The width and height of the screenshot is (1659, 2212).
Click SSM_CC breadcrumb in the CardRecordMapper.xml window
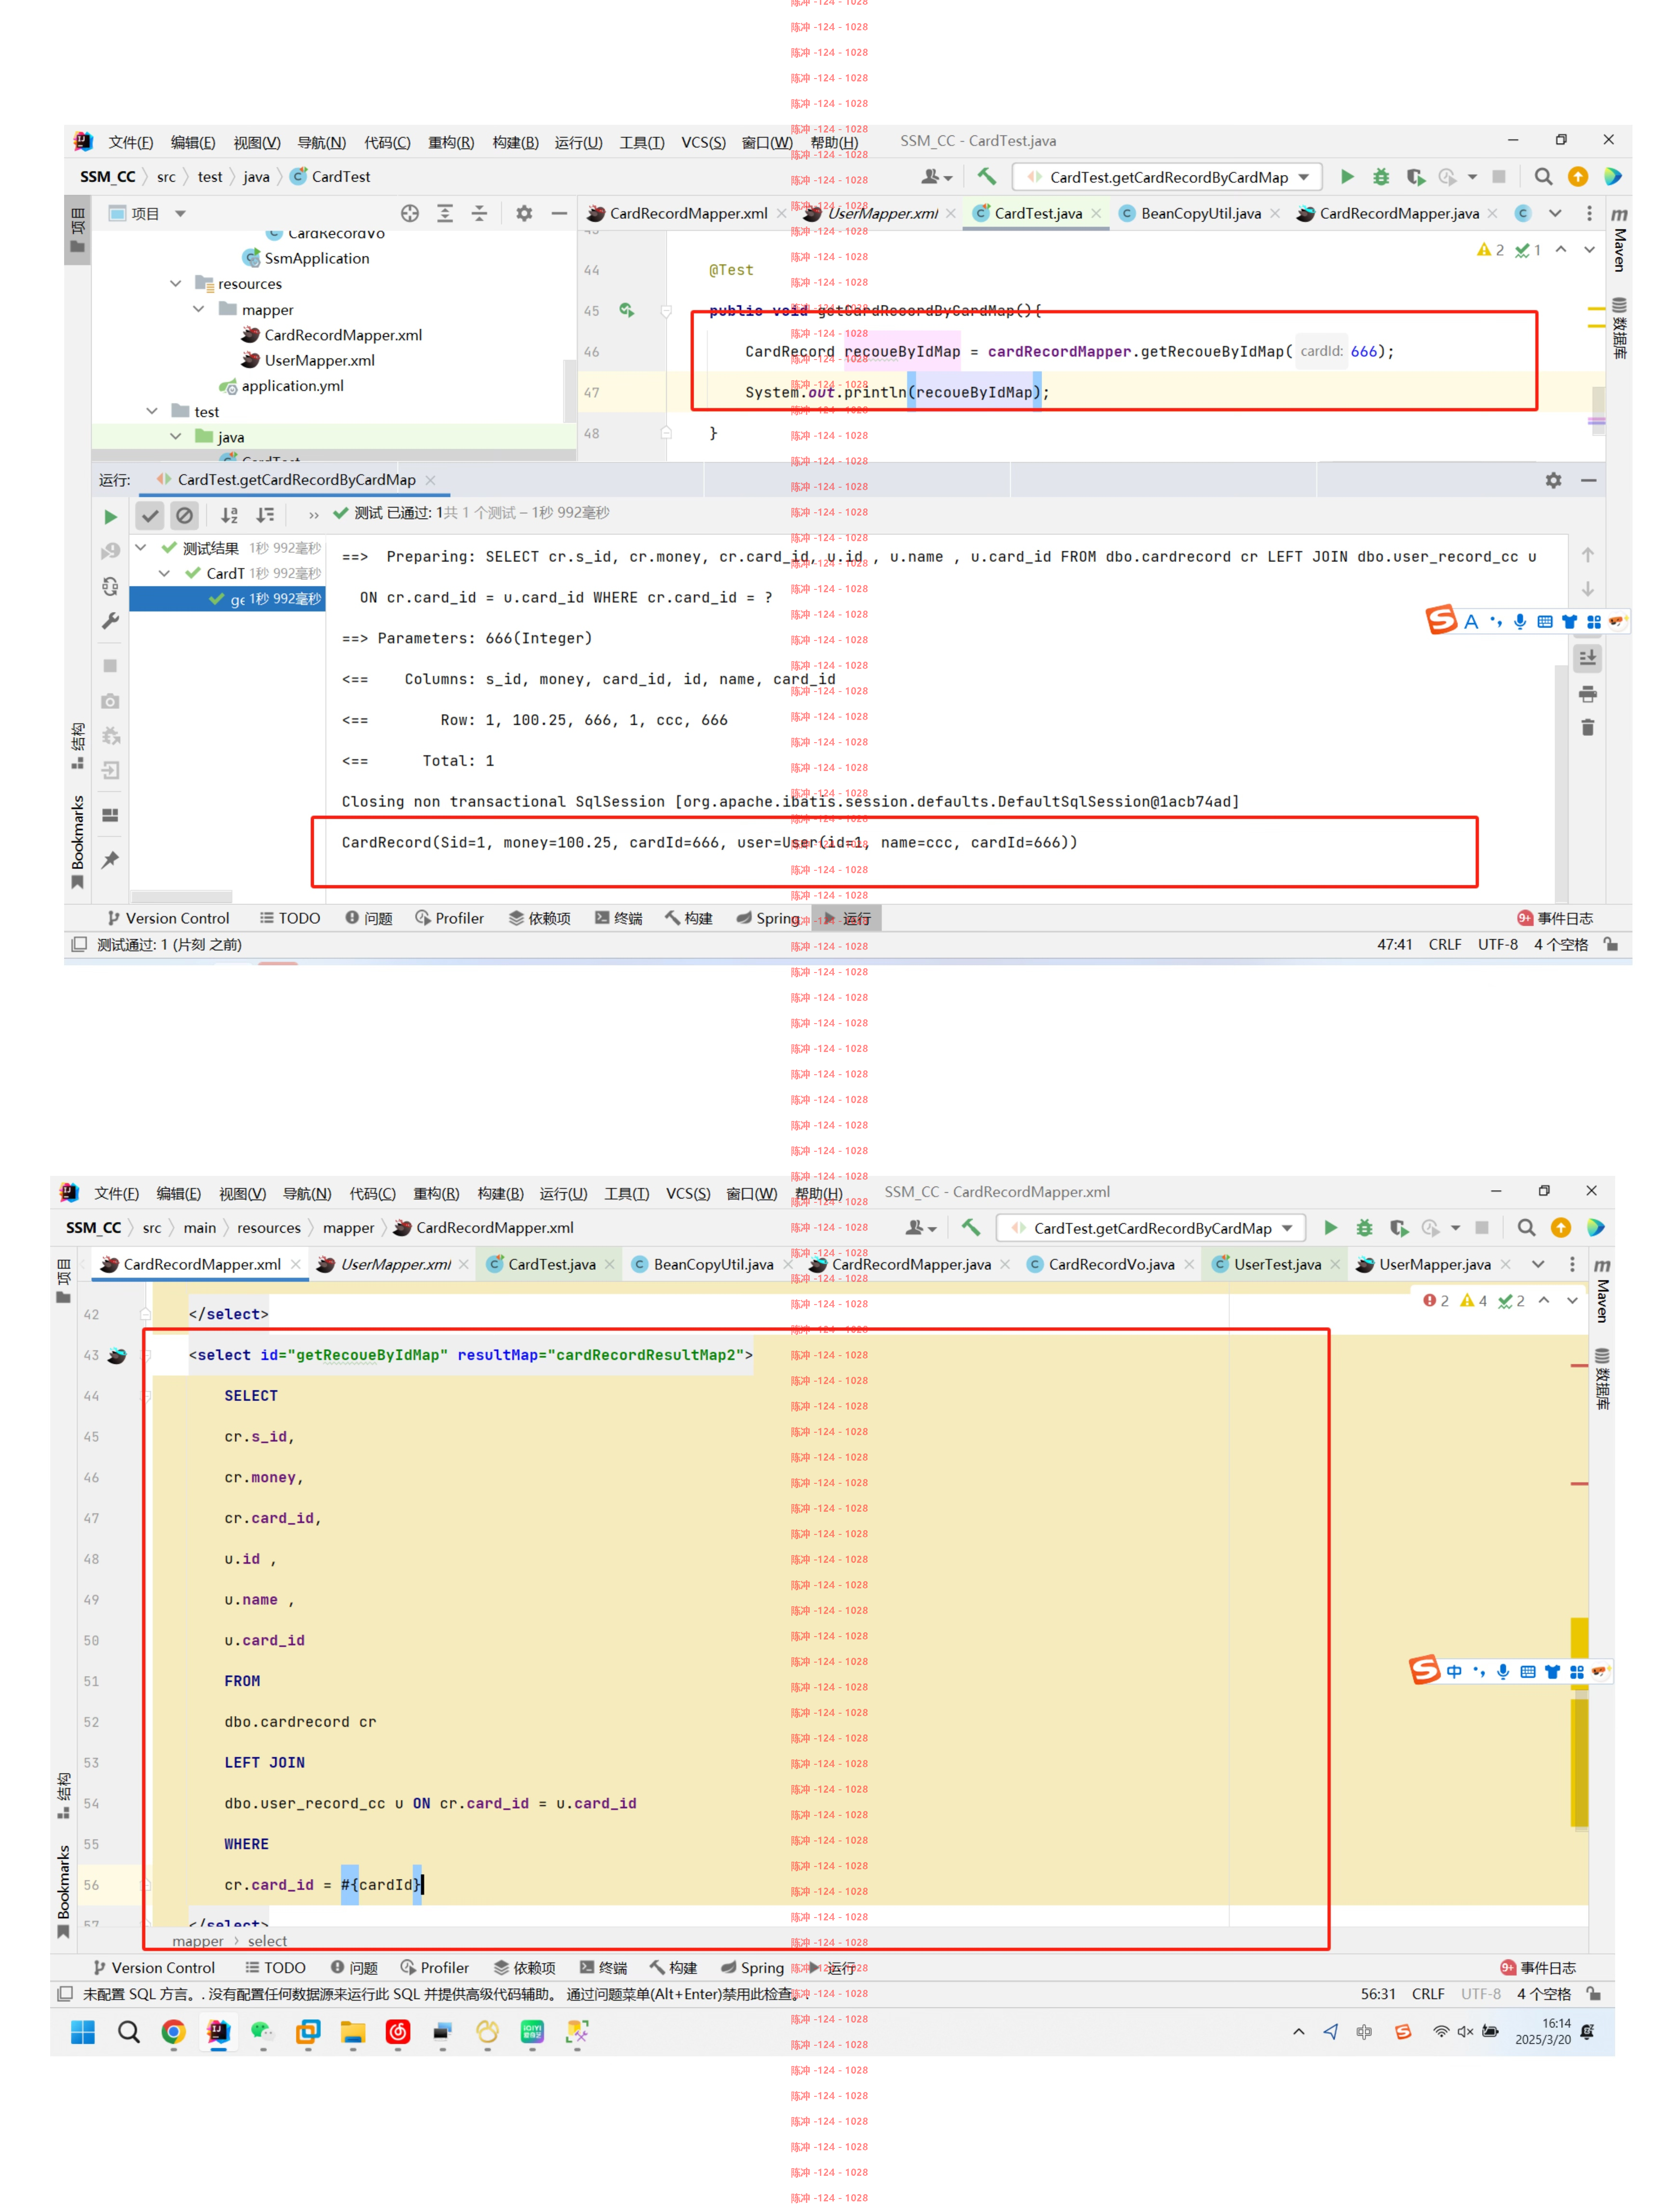[x=93, y=1227]
